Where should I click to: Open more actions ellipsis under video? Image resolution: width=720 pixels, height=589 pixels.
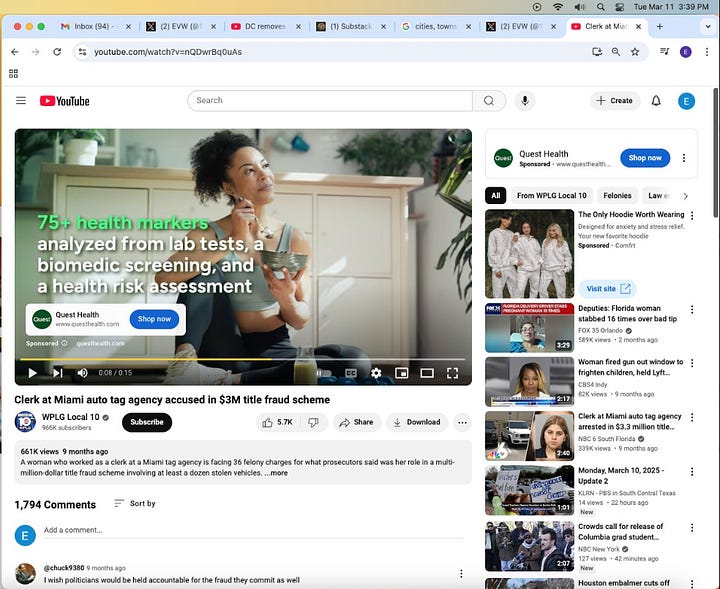coord(462,422)
